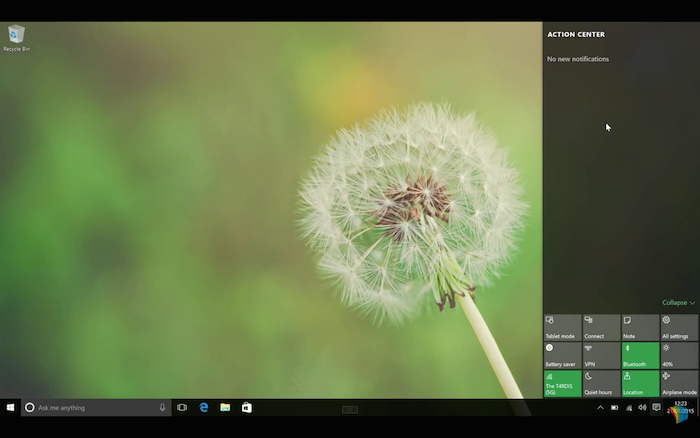Show hidden system tray icons
This screenshot has height=438, width=700.
click(x=601, y=408)
